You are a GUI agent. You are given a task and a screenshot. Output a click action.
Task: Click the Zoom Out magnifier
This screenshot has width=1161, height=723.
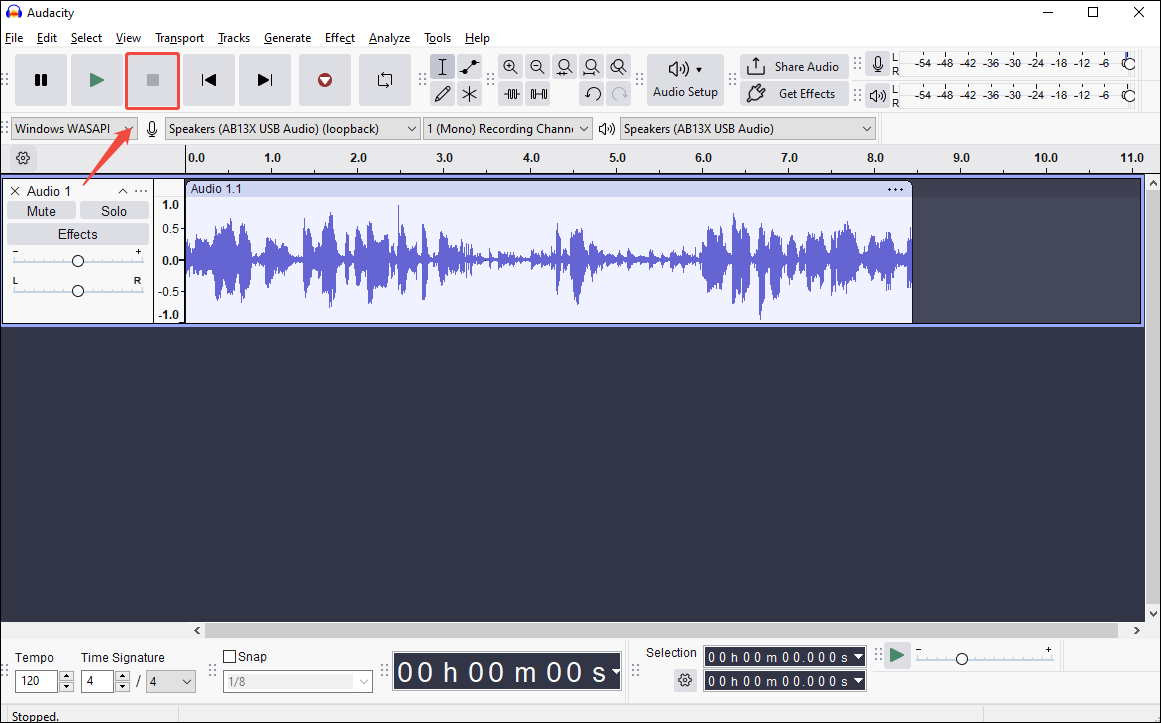(x=537, y=67)
